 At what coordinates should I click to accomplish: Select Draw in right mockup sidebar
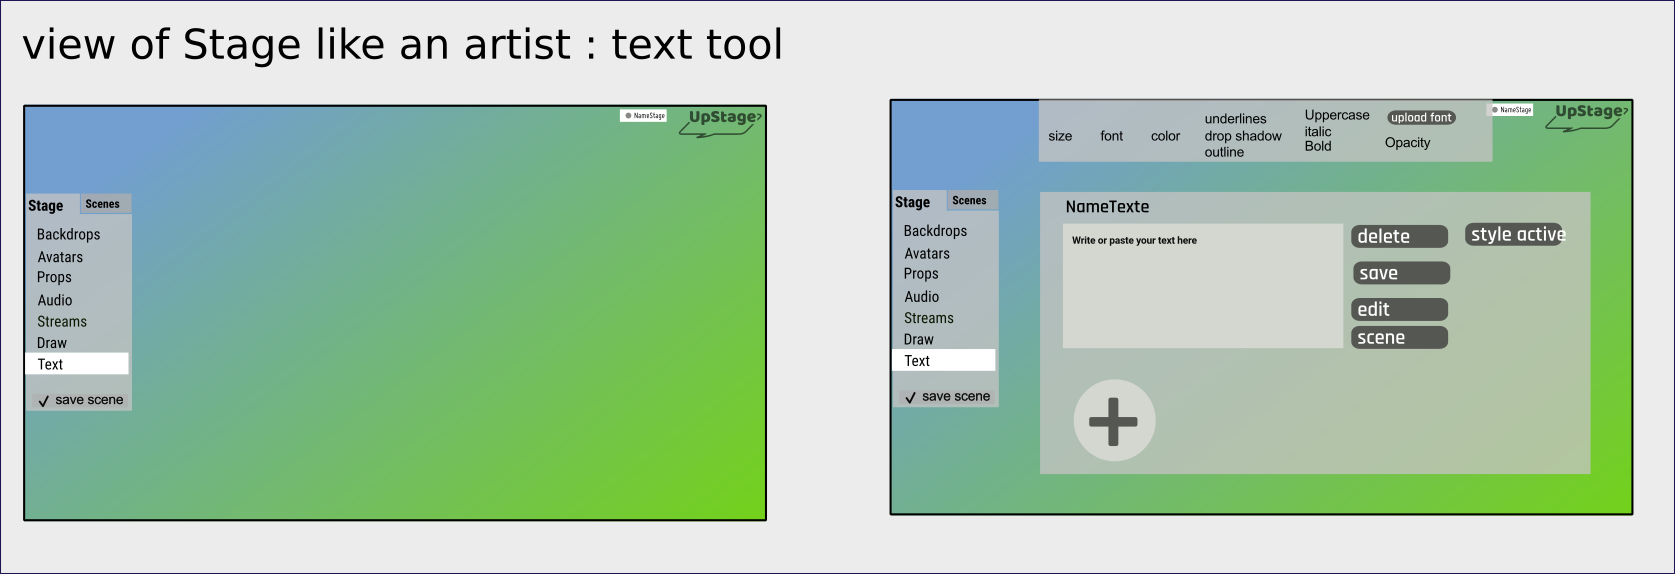pyautogui.click(x=919, y=340)
